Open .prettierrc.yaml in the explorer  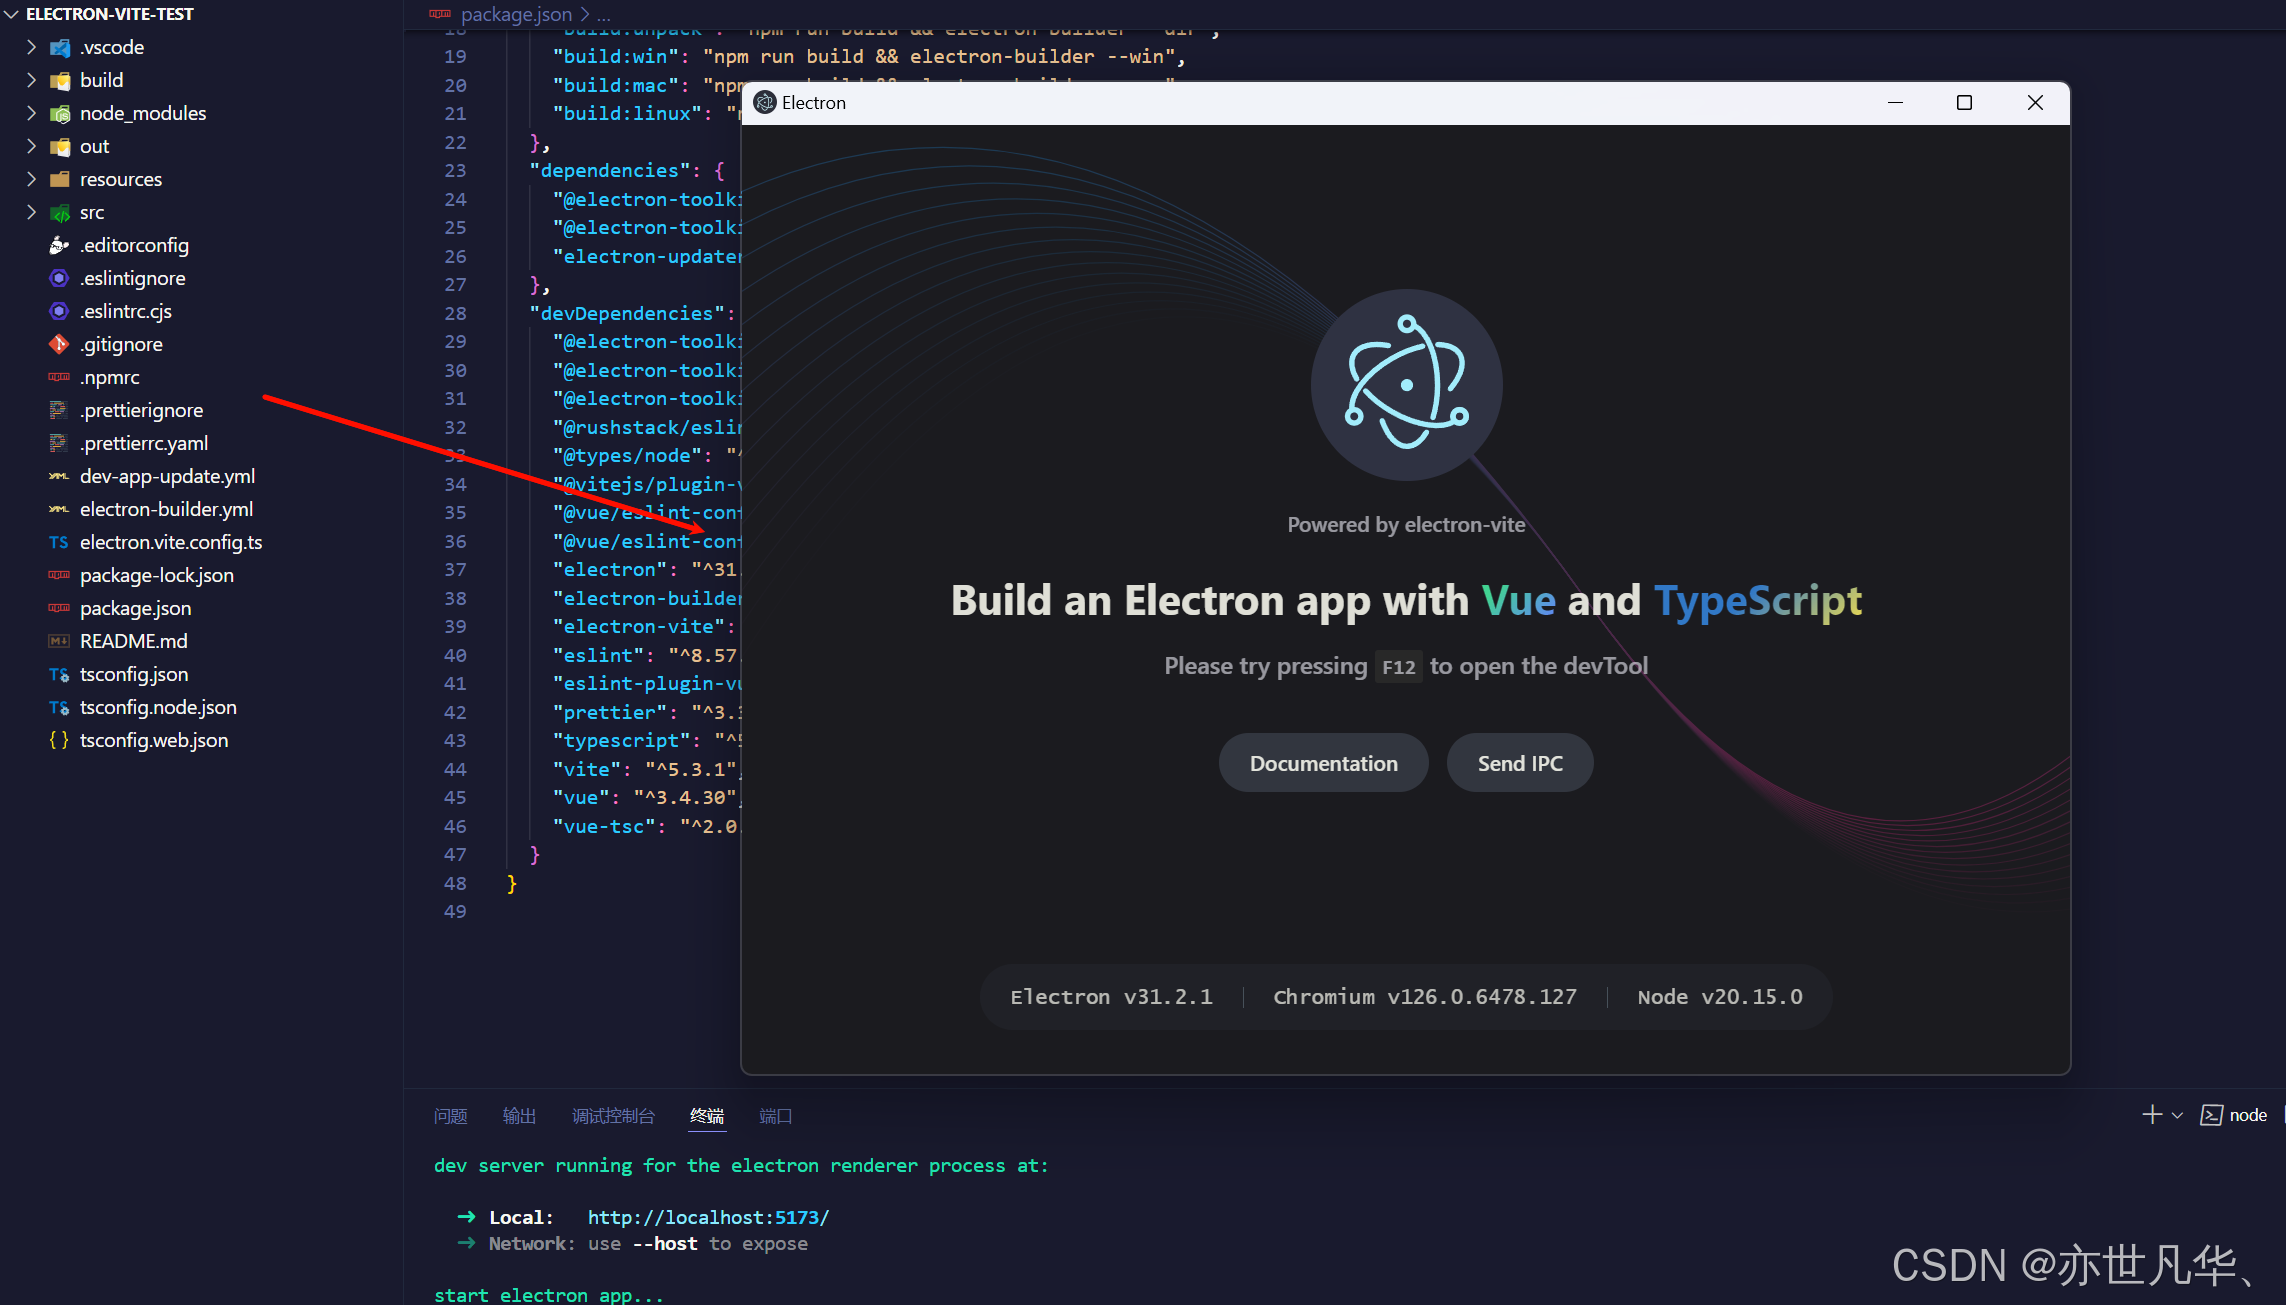click(x=144, y=443)
